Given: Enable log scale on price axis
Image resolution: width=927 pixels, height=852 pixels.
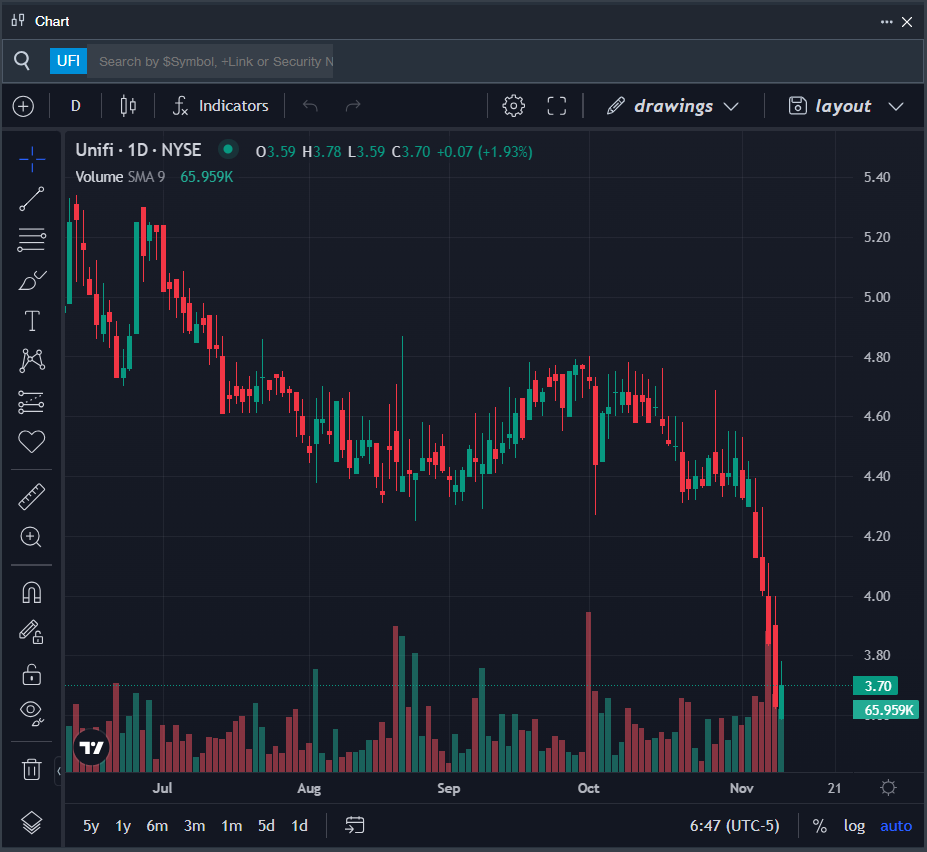Looking at the screenshot, I should click(854, 826).
